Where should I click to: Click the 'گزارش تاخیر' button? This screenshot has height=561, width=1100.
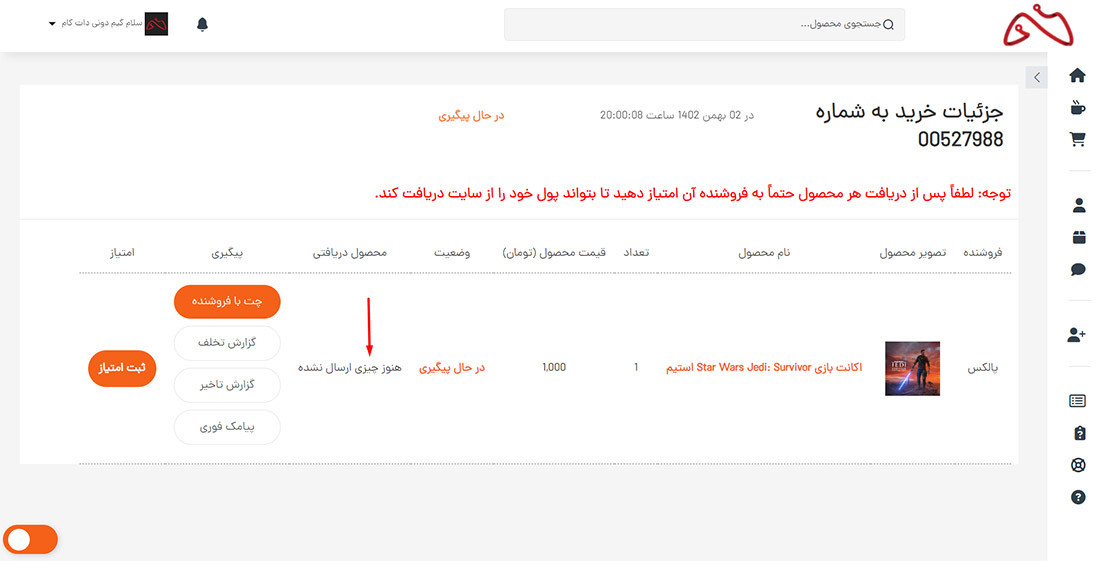pos(227,385)
